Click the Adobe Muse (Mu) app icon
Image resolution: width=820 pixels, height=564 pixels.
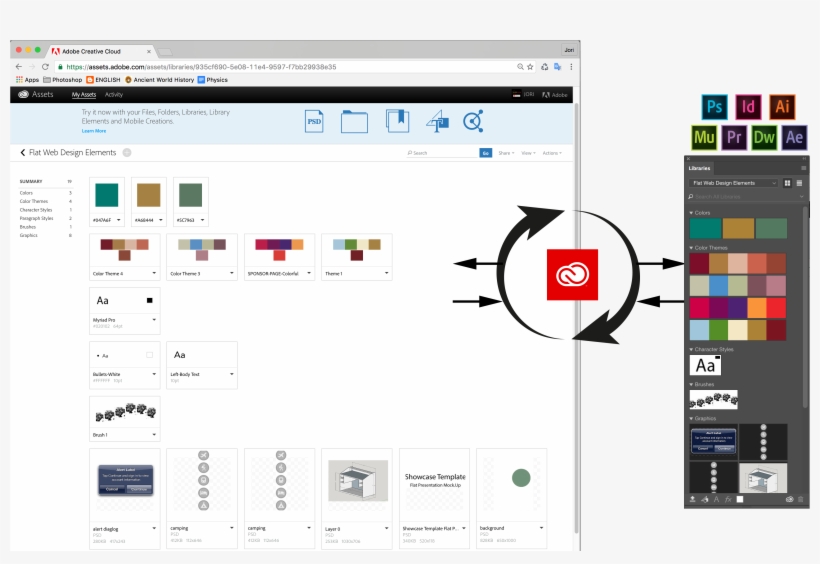[x=705, y=137]
